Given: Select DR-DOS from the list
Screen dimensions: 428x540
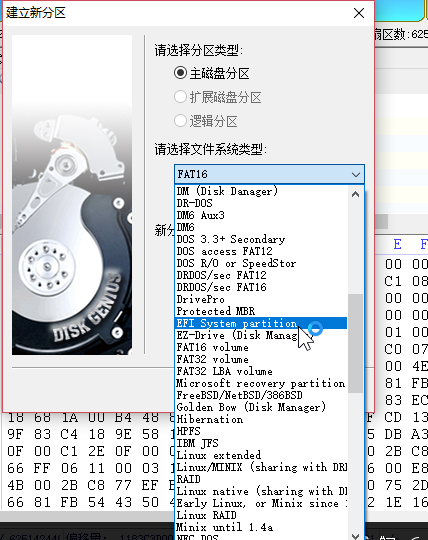Looking at the screenshot, I should pos(261,203).
